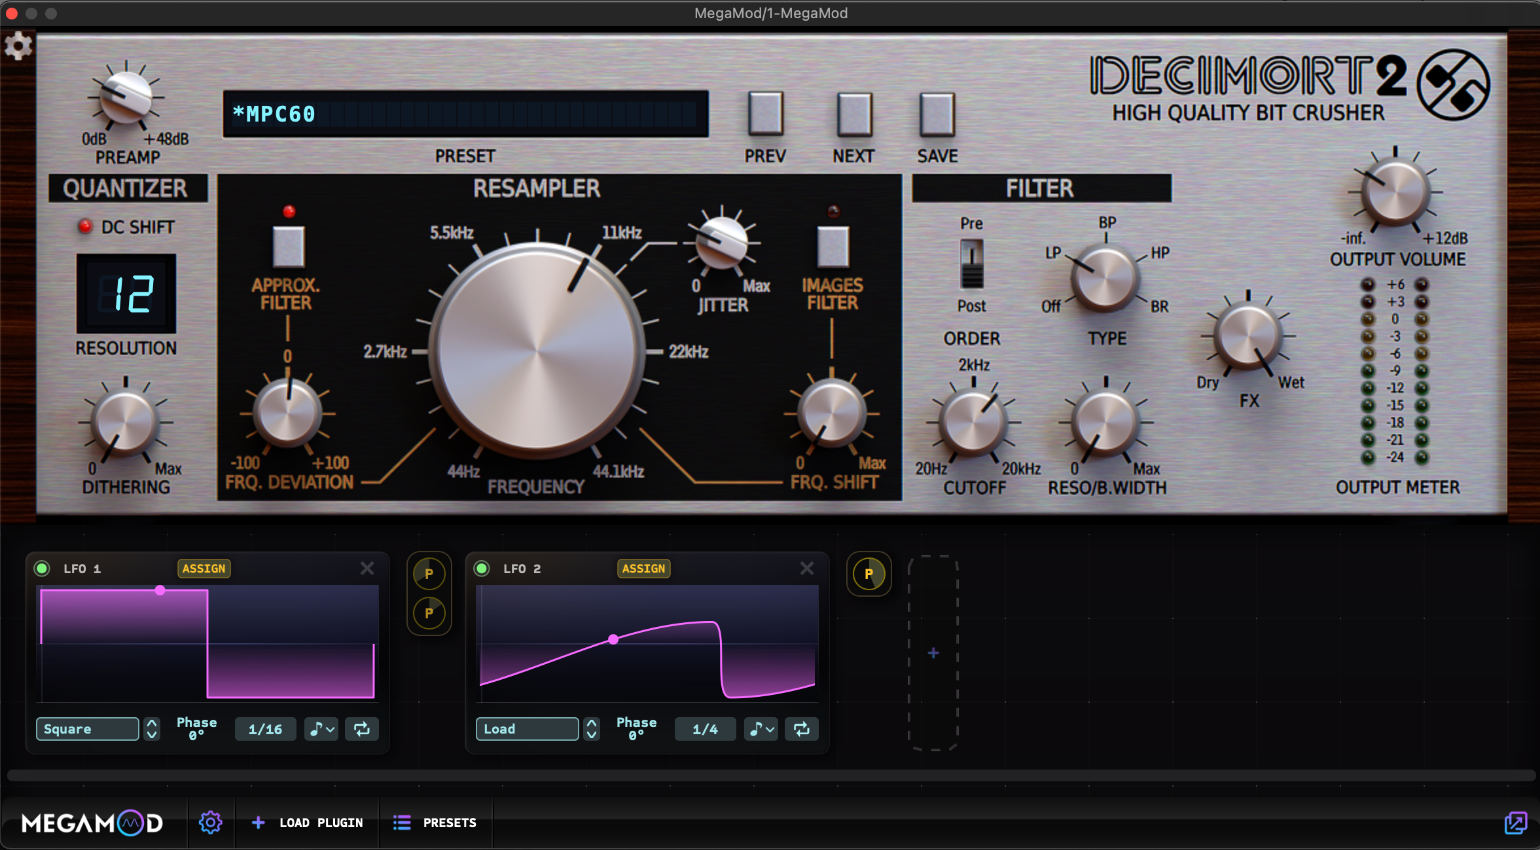Screen dimensions: 1540x850
Task: Toggle the loop icon on LFO 2
Action: coord(800,729)
